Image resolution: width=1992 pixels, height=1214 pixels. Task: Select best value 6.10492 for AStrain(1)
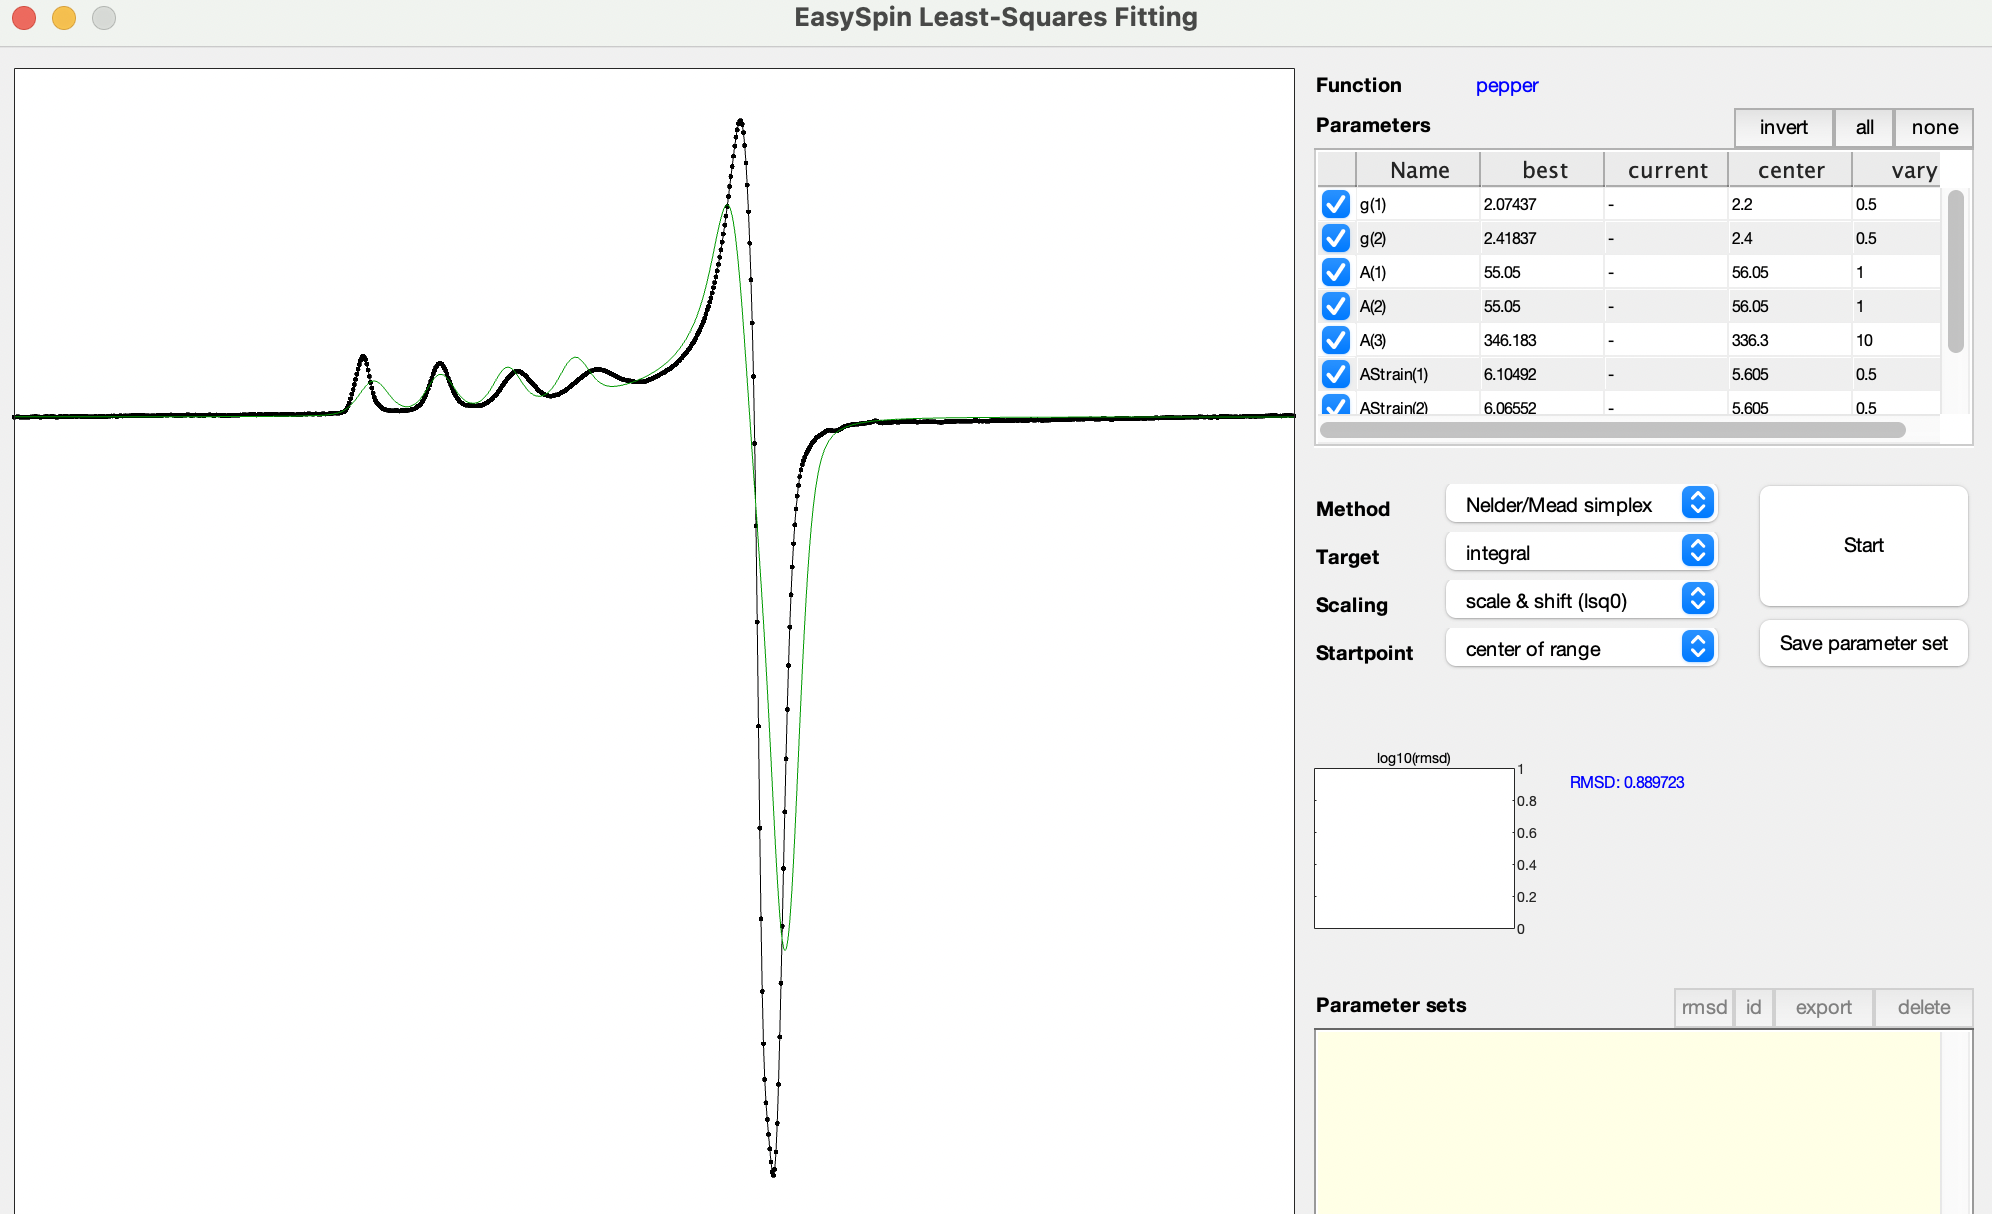[1542, 374]
